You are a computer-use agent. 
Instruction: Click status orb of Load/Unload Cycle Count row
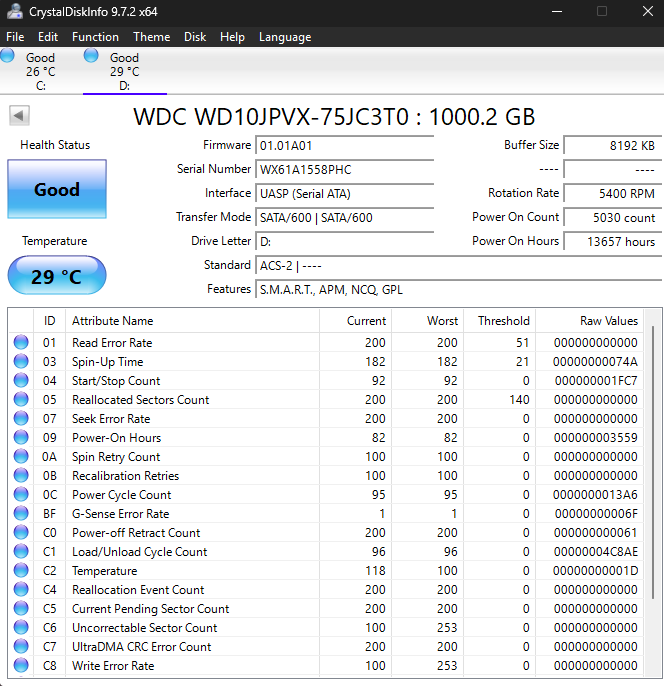click(x=21, y=551)
